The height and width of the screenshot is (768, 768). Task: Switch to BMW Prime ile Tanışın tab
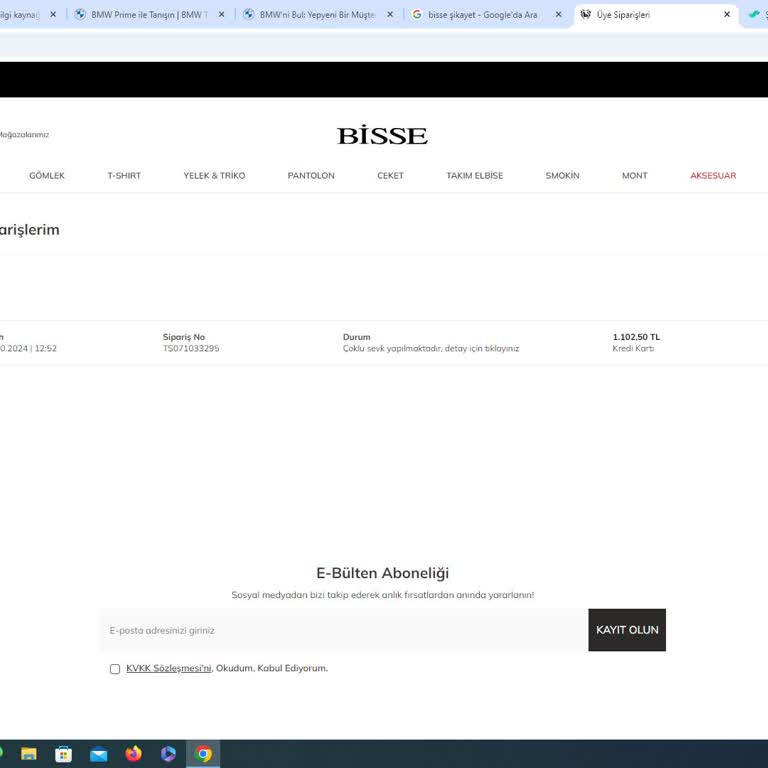pos(149,15)
